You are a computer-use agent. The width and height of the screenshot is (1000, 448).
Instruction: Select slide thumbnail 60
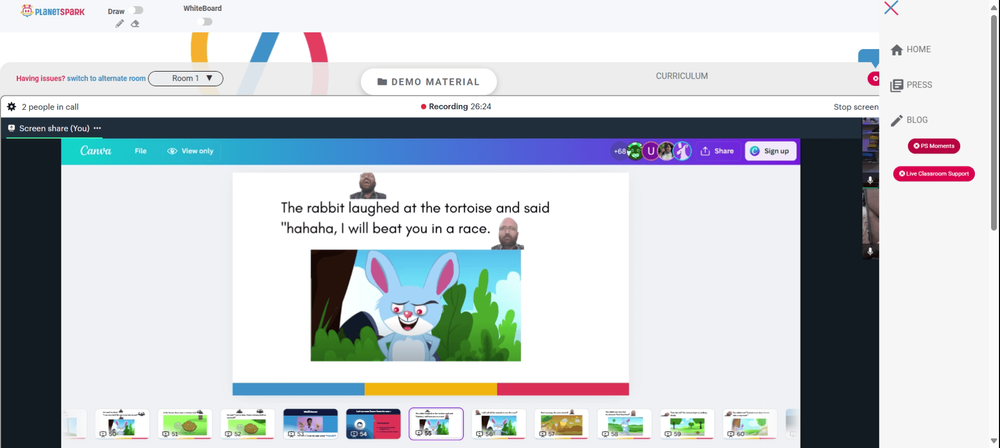pyautogui.click(x=750, y=424)
